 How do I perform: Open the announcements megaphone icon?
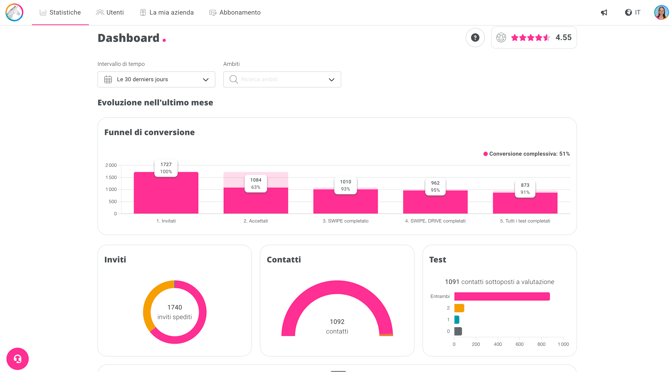coord(604,12)
